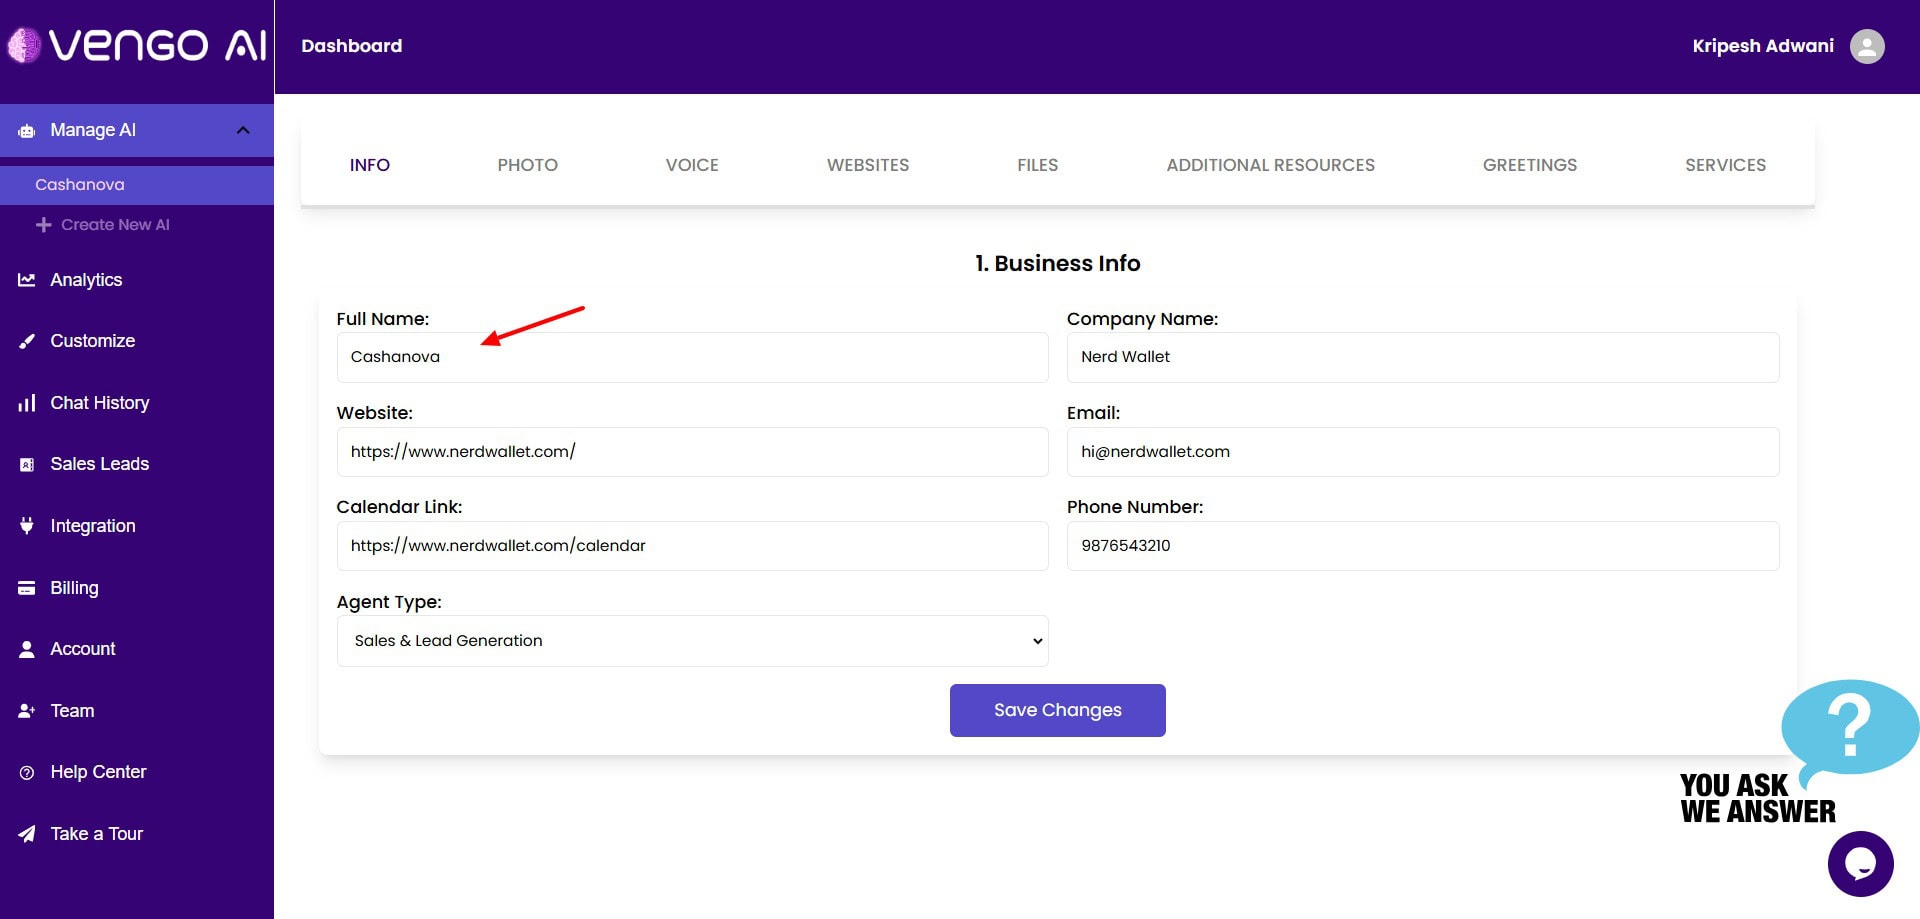Select Cashanova under Manage AI

click(80, 185)
